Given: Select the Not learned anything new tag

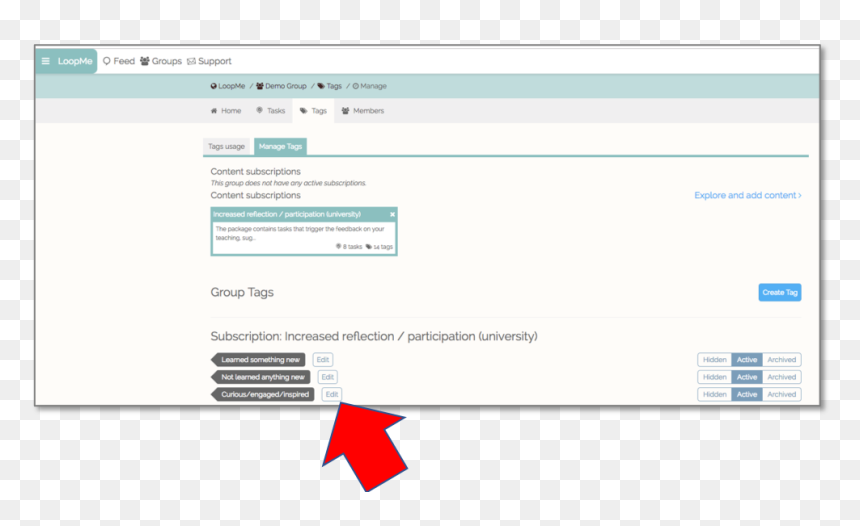Looking at the screenshot, I should pos(261,377).
